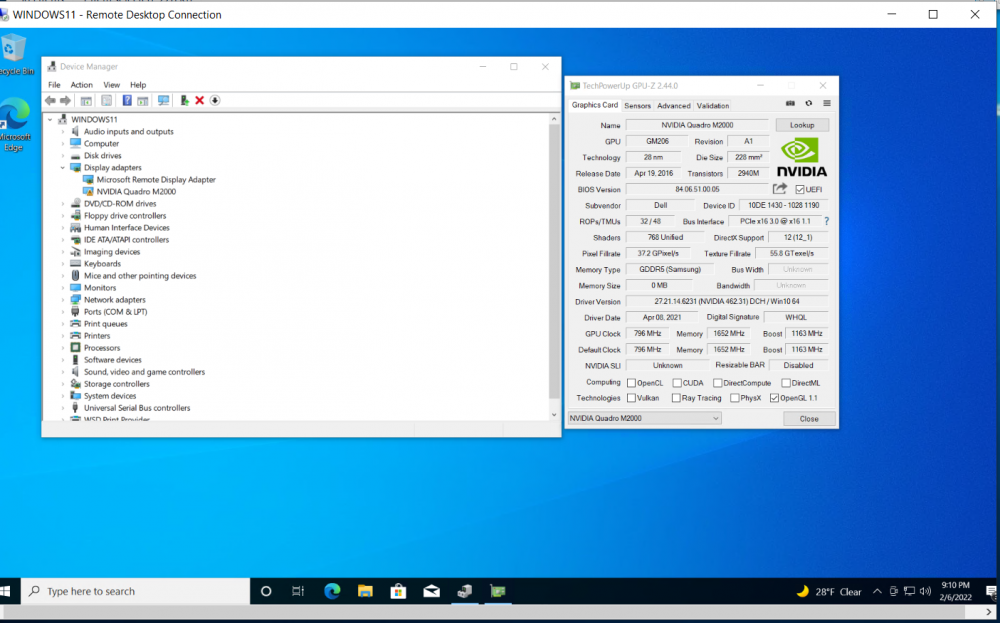Toggle the show/hide console tree toolbar icon
This screenshot has height=623, width=1000.
click(86, 101)
